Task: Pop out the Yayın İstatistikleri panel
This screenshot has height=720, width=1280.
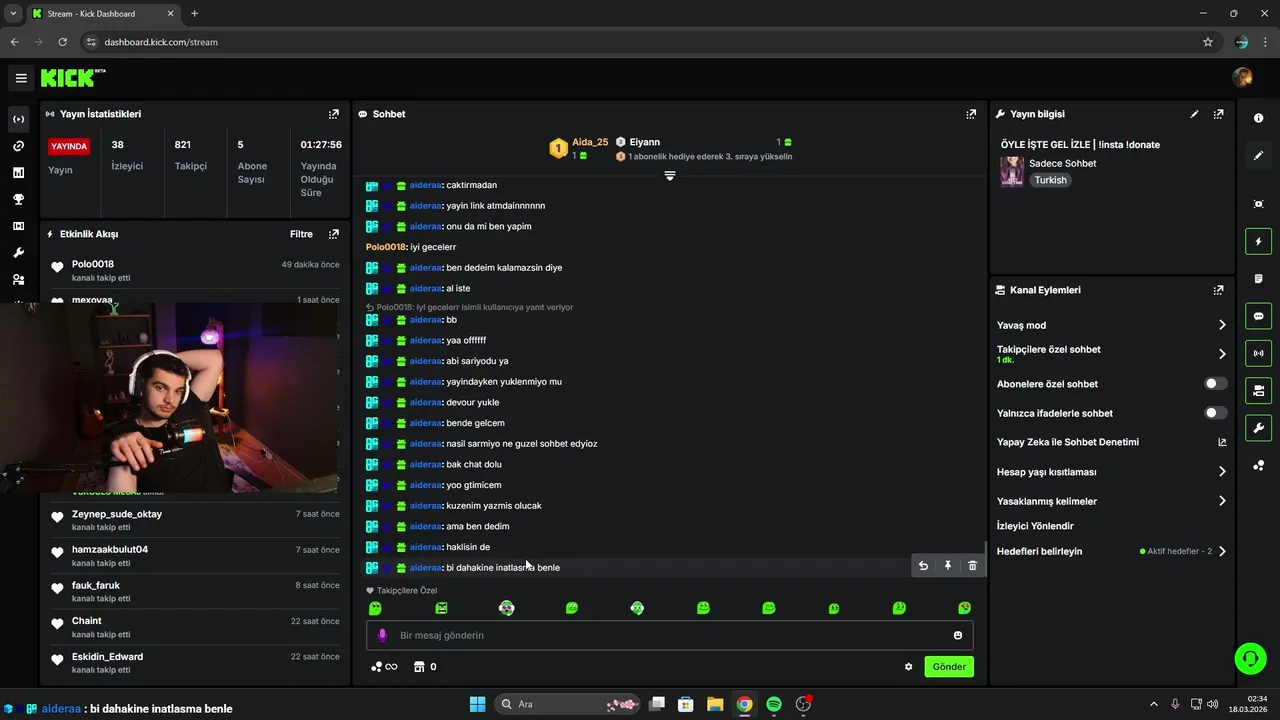Action: 334,114
